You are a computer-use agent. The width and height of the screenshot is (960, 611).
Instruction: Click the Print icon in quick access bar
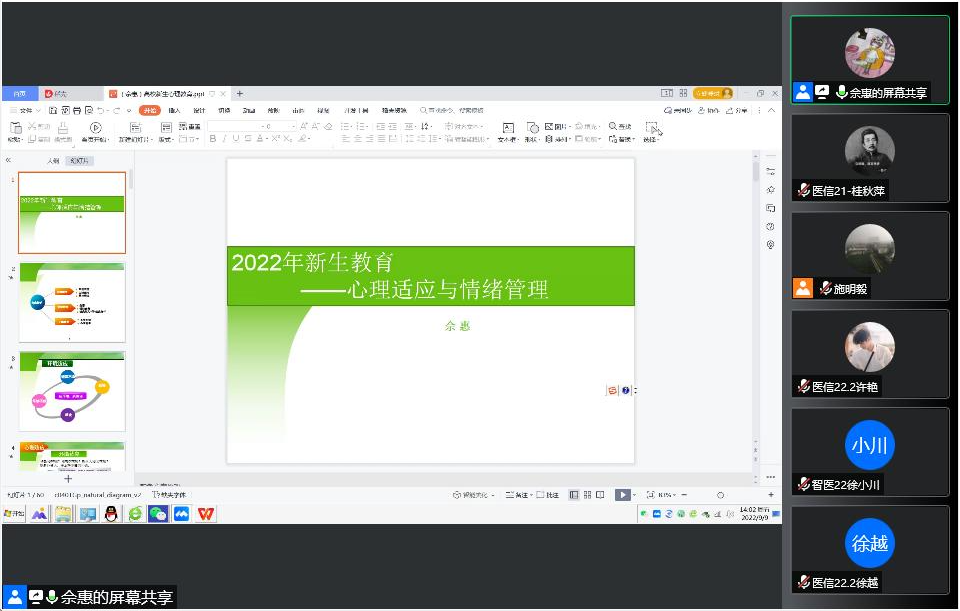(x=77, y=110)
